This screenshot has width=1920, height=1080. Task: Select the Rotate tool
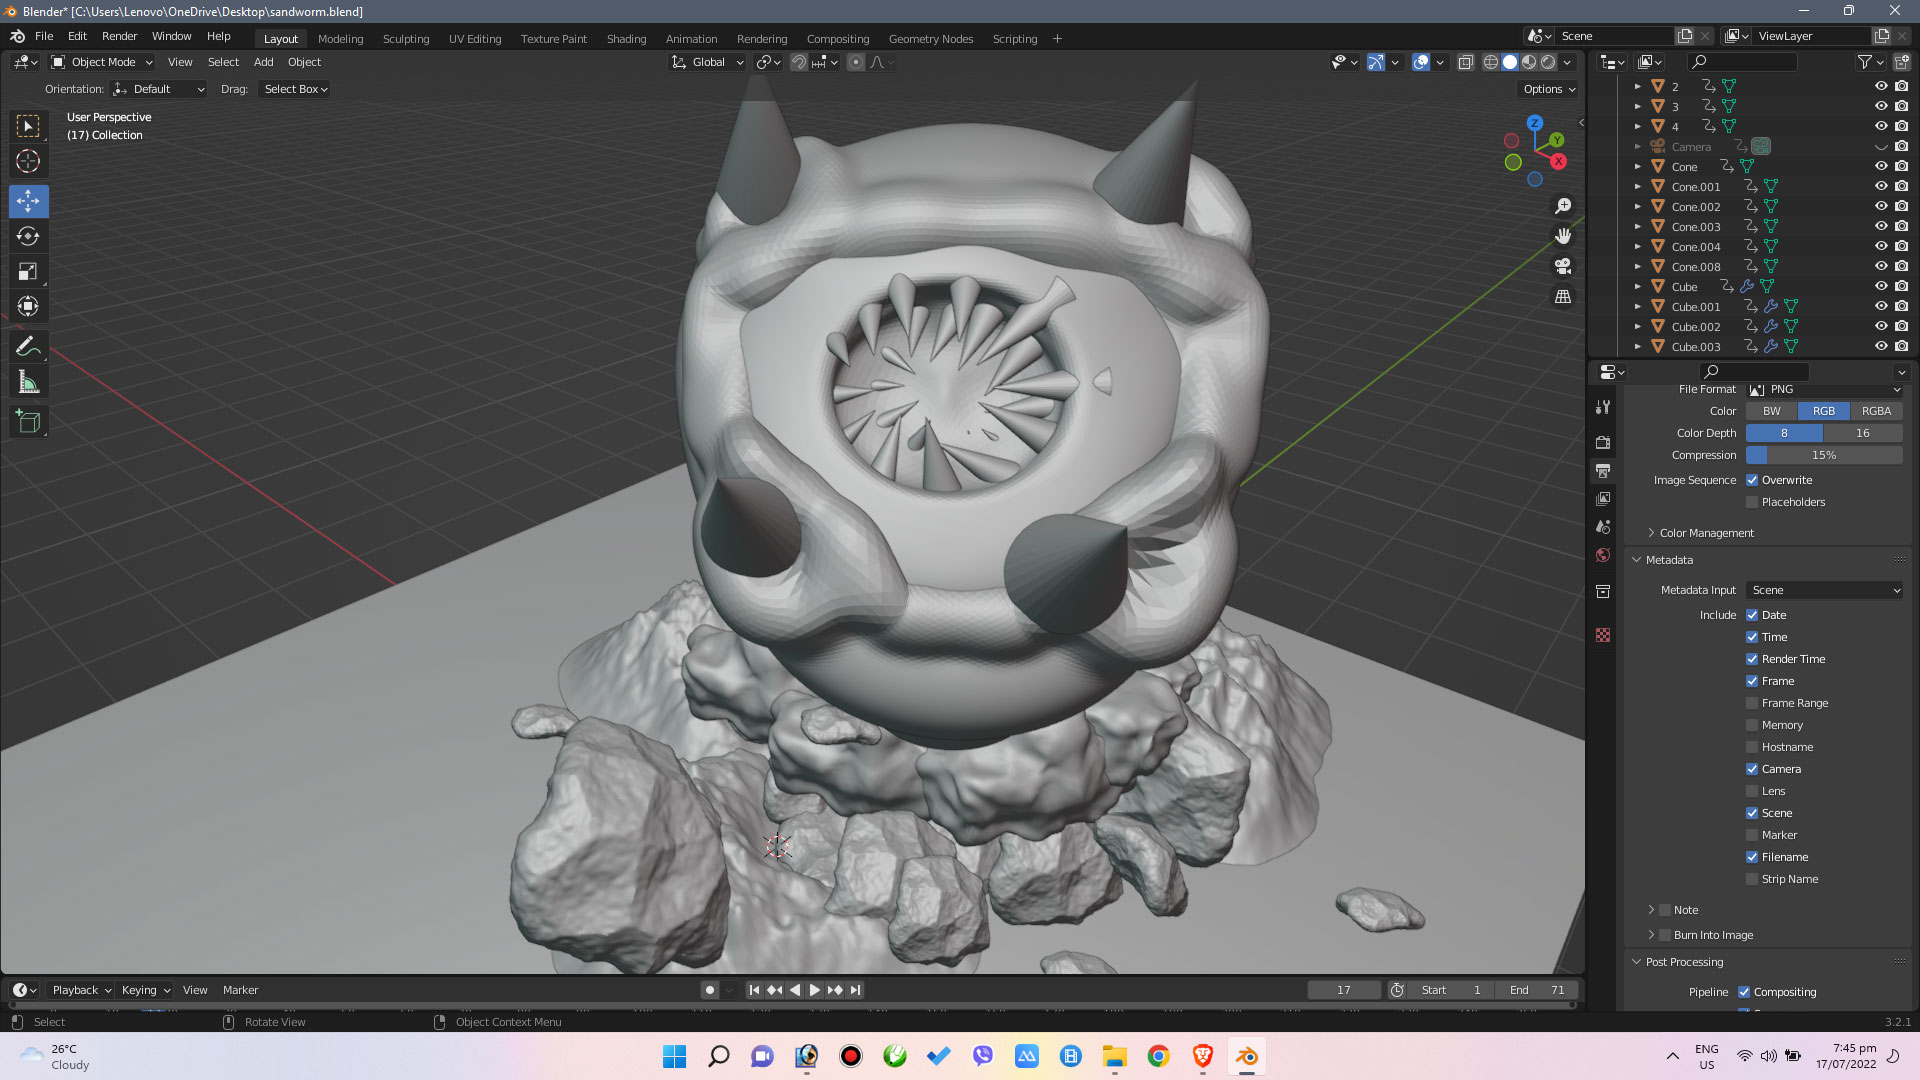tap(28, 236)
